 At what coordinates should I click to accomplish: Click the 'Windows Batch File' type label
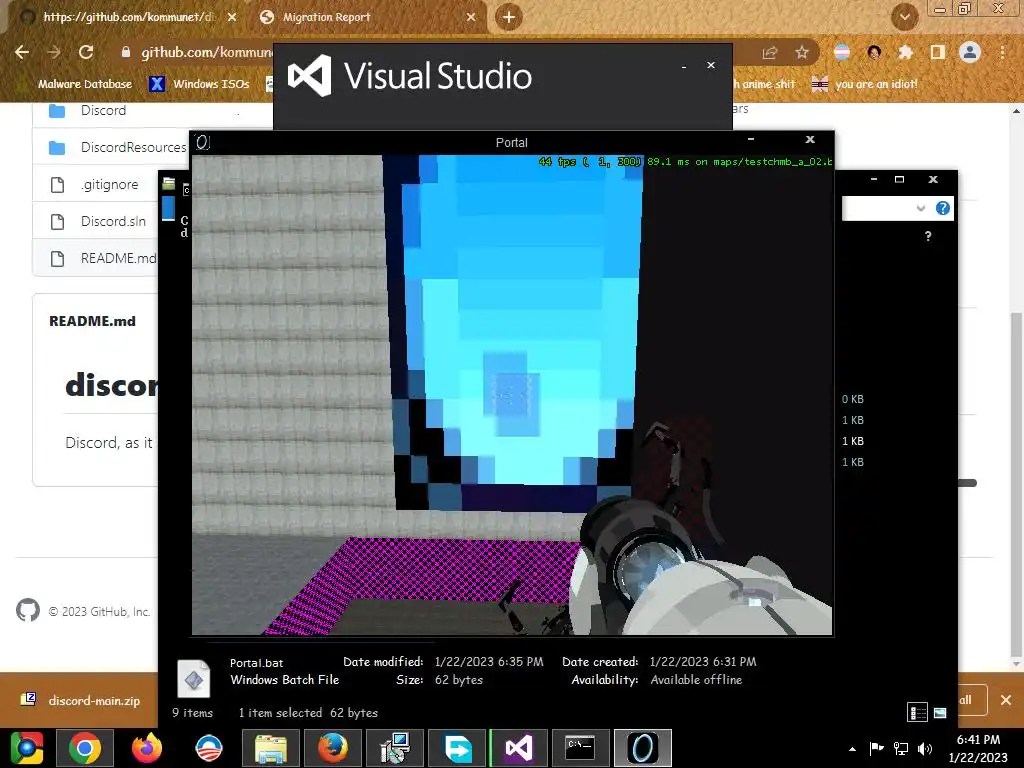pyautogui.click(x=285, y=680)
